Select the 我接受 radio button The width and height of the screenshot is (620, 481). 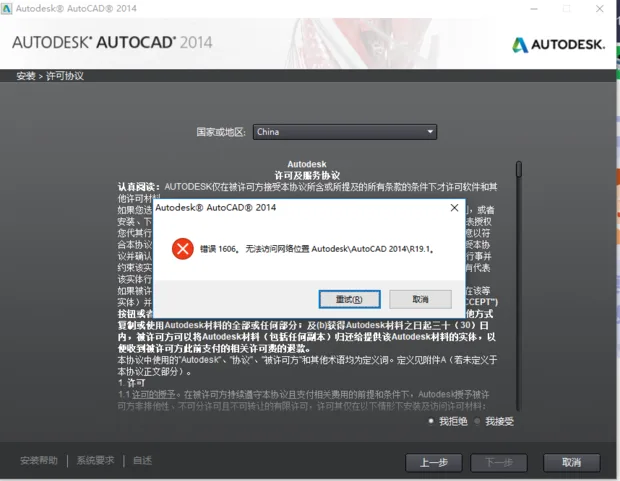(x=477, y=421)
